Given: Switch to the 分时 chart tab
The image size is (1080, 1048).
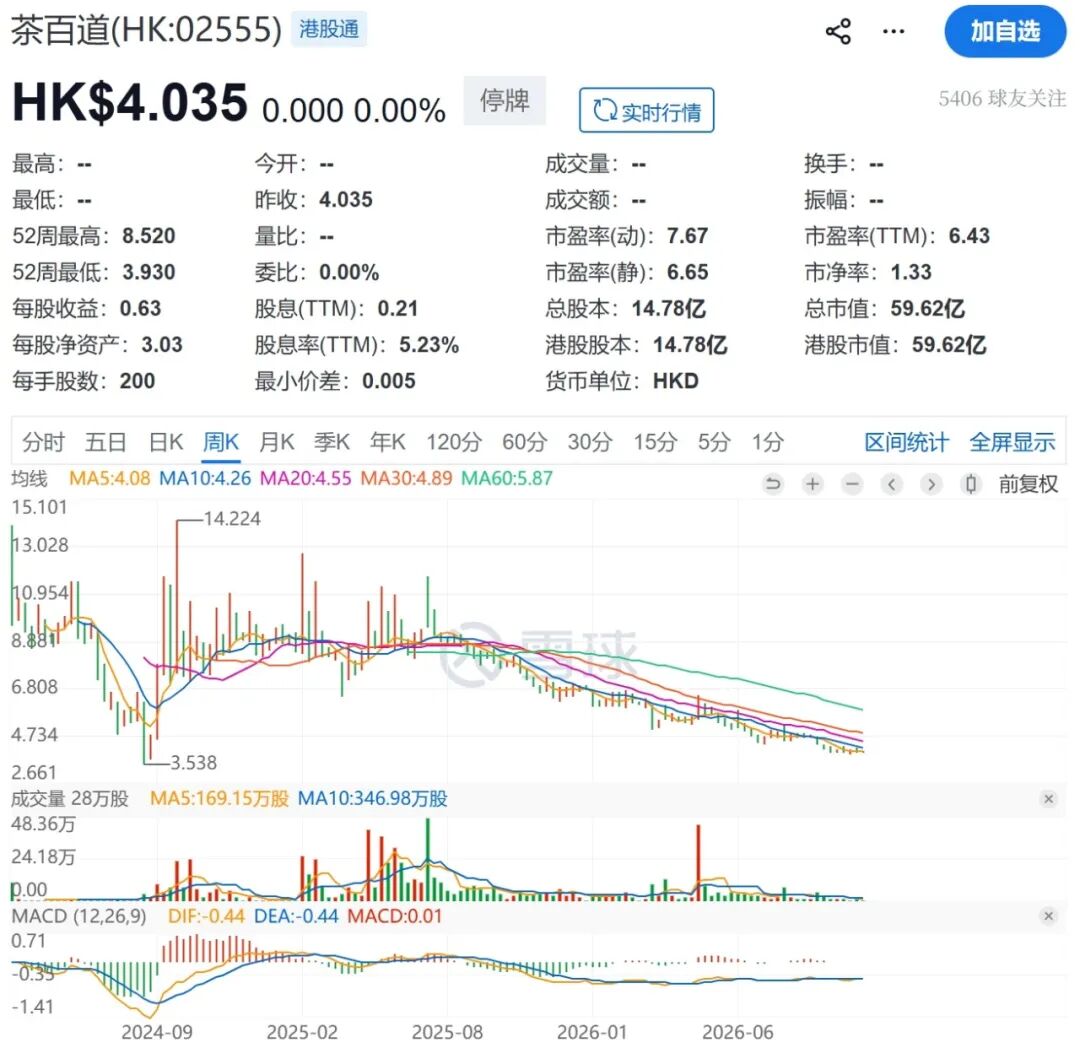Looking at the screenshot, I should [43, 442].
